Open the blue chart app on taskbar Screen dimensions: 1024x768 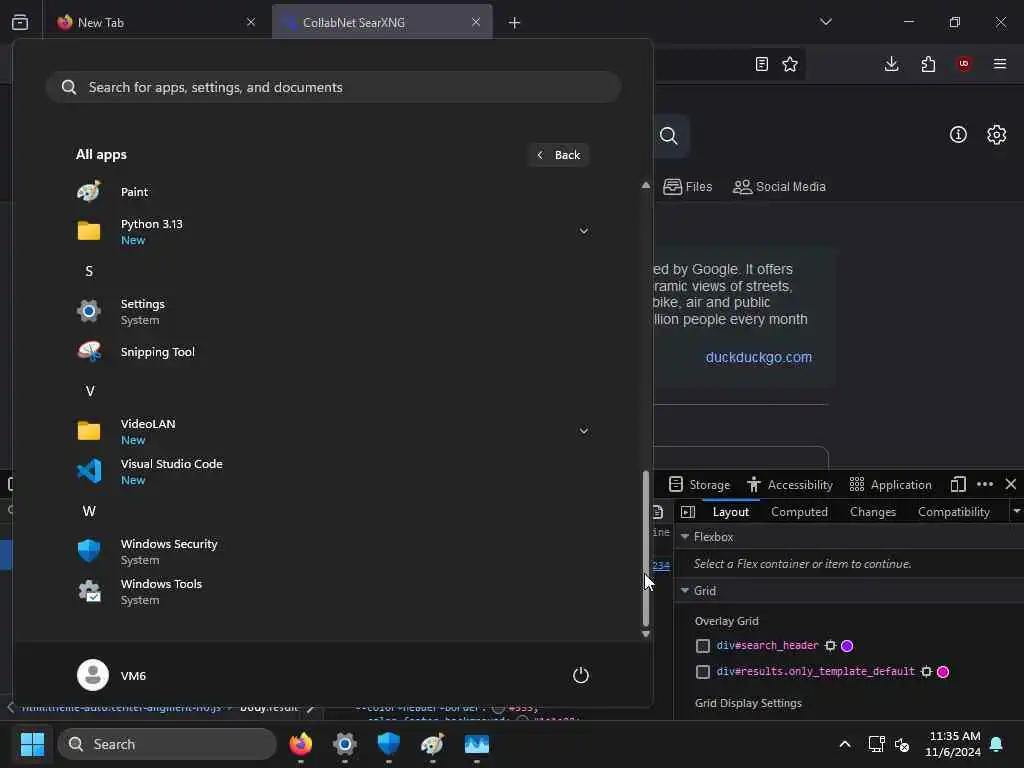click(477, 744)
